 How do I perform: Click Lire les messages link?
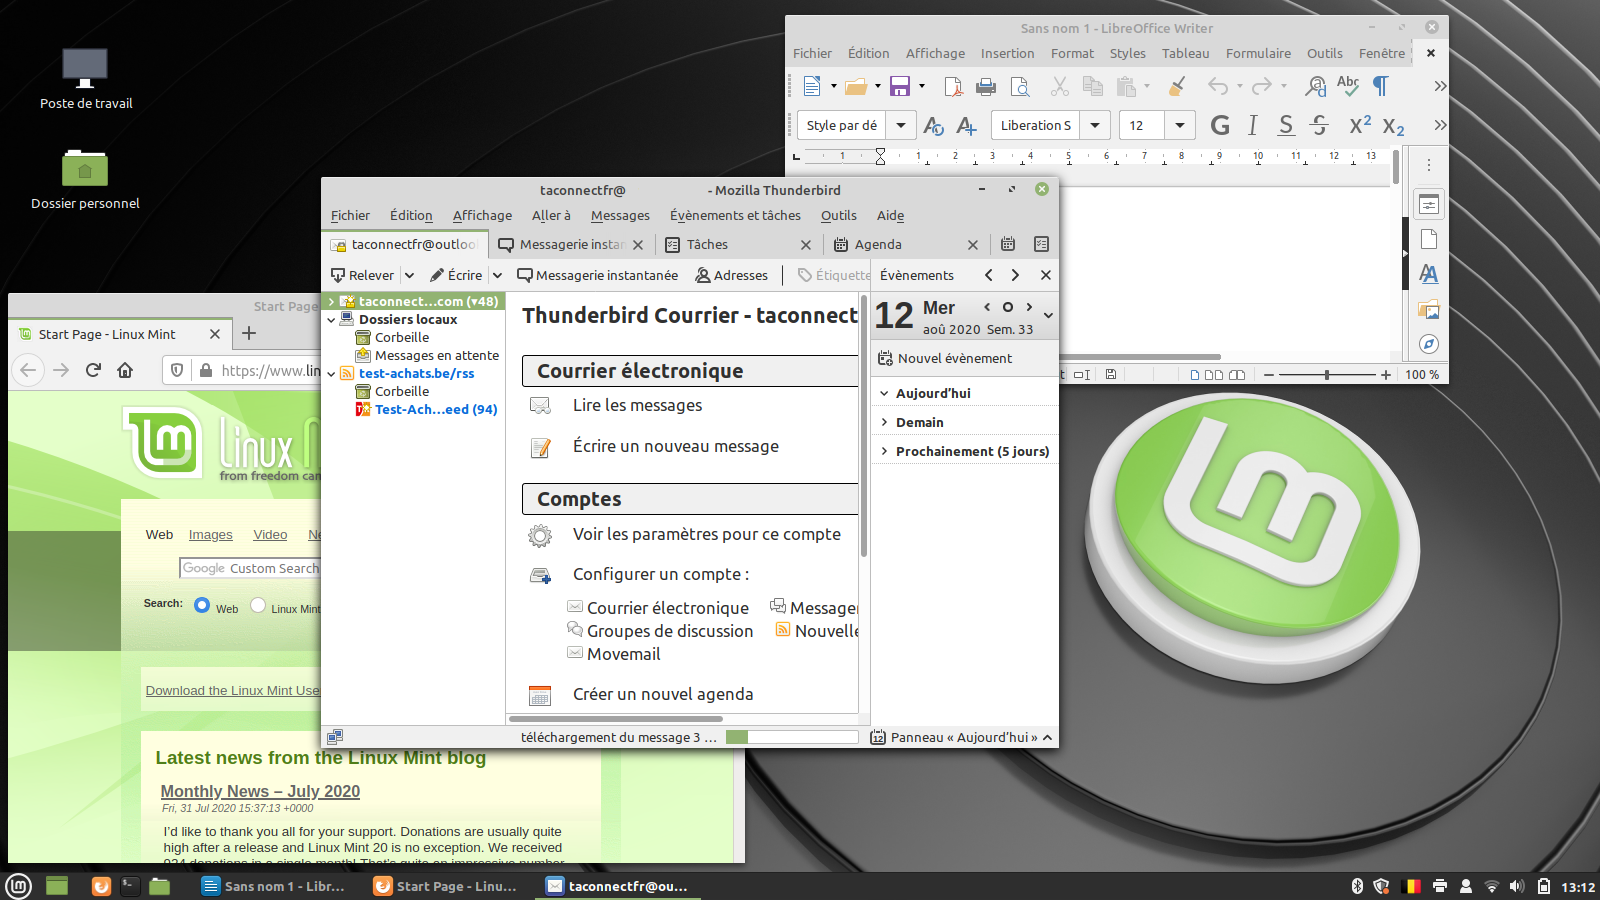[637, 406]
